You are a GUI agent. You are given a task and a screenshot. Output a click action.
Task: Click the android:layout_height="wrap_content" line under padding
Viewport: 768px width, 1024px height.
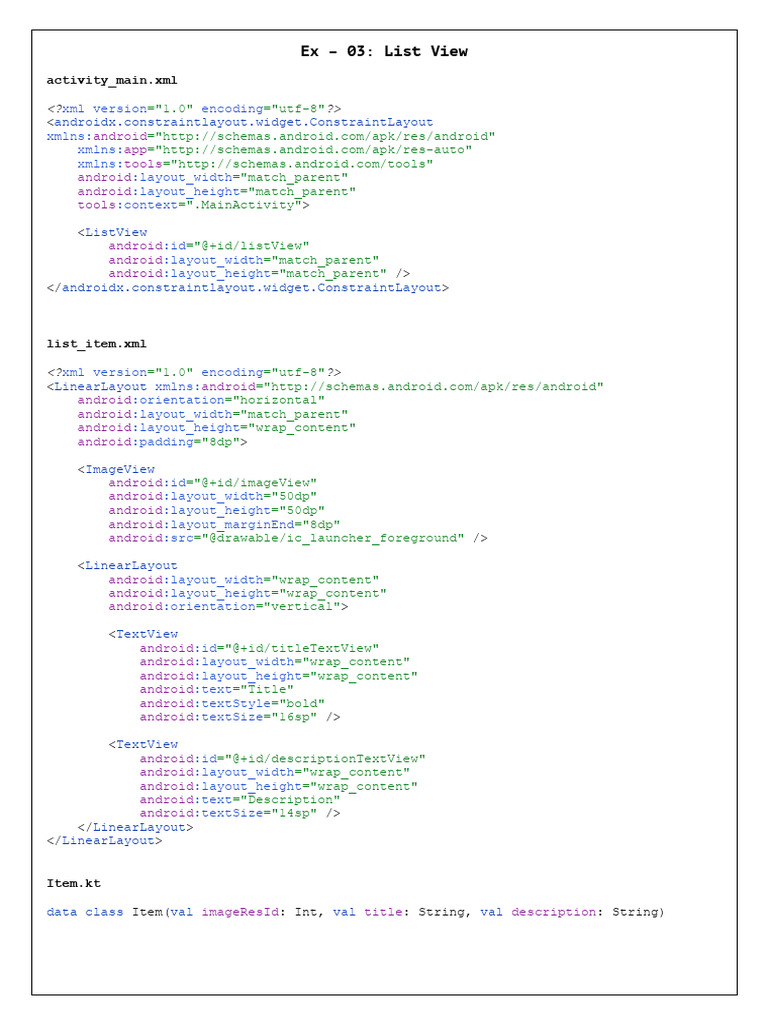(x=217, y=428)
